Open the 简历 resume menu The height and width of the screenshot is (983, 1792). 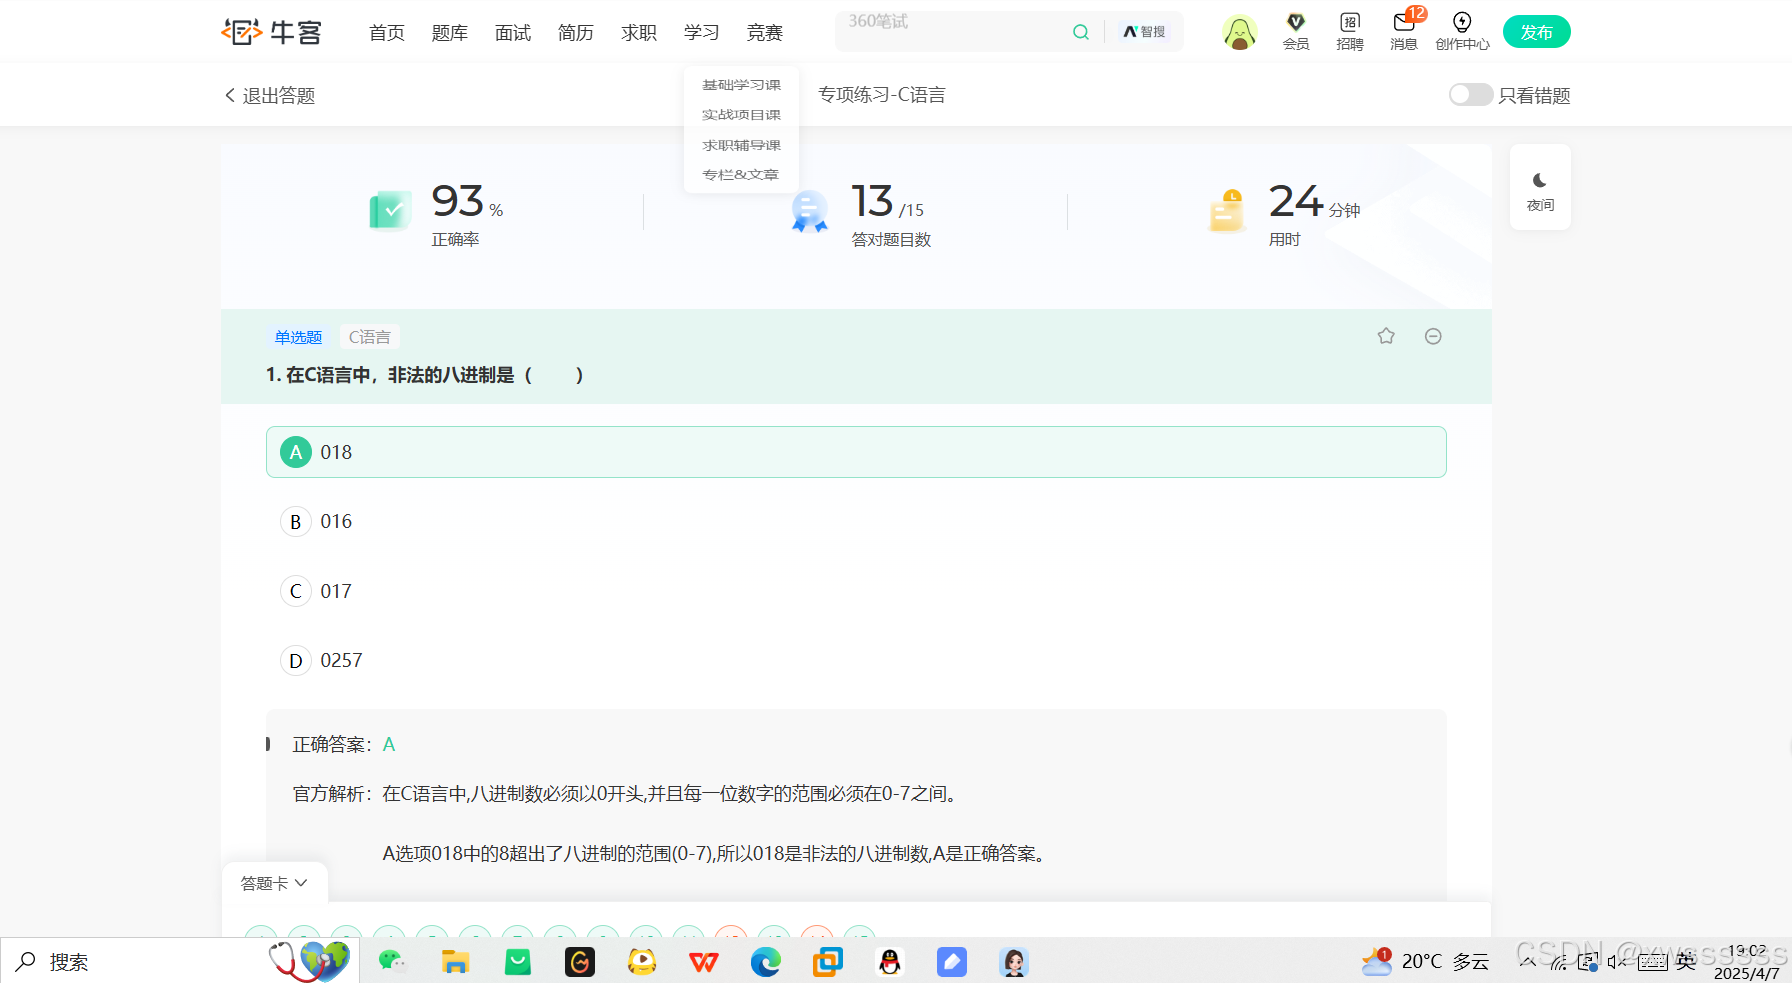click(576, 33)
